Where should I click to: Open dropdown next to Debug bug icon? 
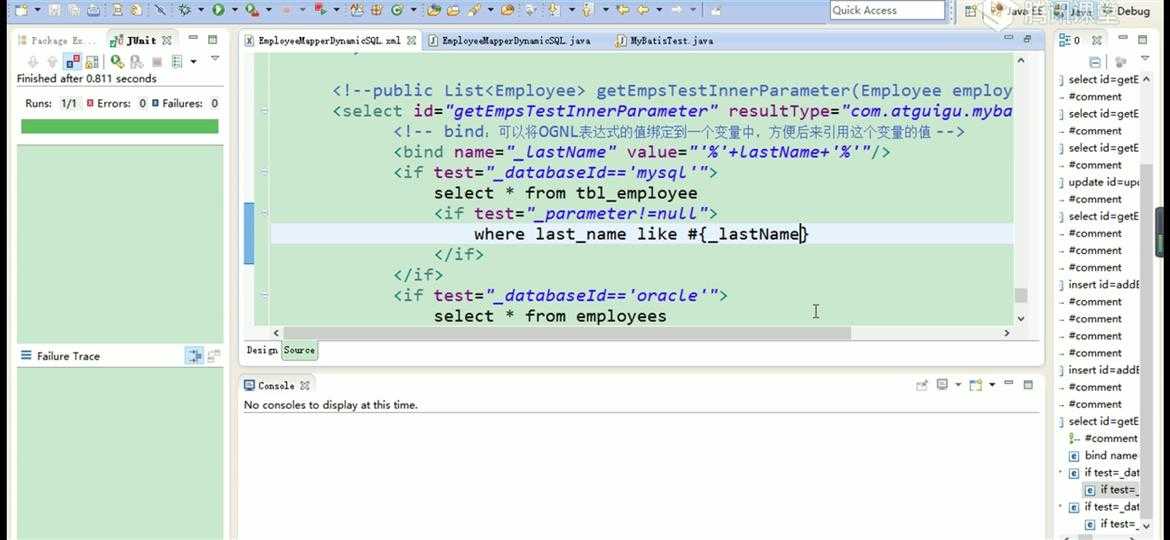coord(201,10)
